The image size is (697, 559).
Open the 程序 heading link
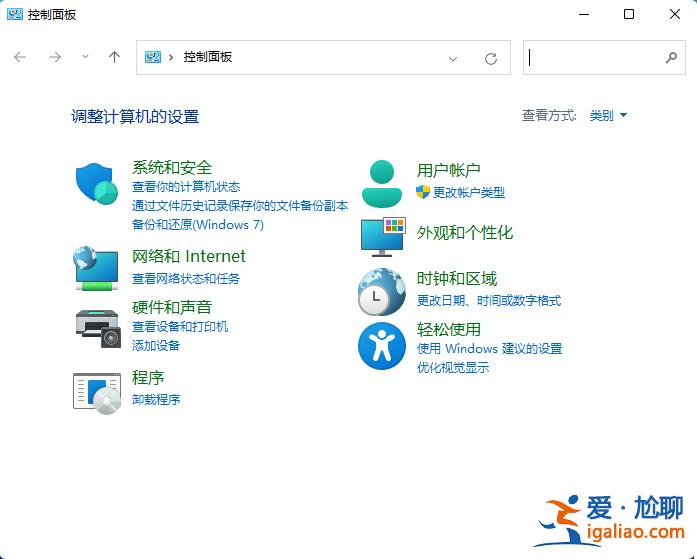(148, 378)
